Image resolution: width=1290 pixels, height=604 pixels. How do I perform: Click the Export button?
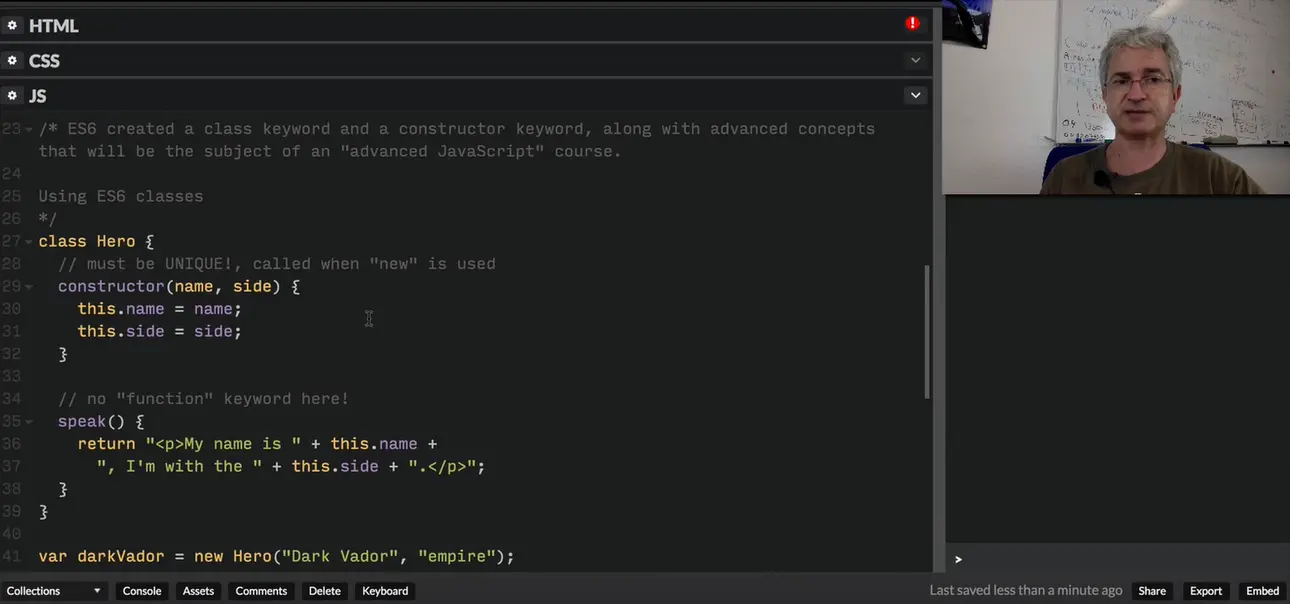click(x=1205, y=591)
